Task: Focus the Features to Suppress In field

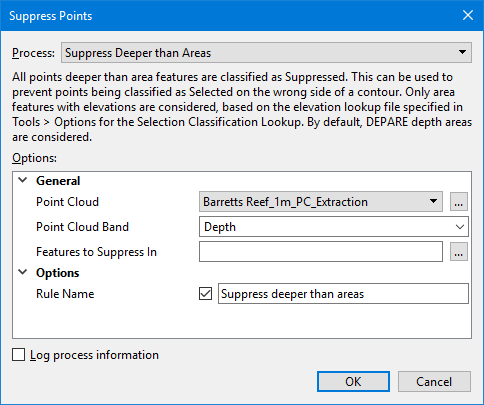Action: pyautogui.click(x=321, y=252)
